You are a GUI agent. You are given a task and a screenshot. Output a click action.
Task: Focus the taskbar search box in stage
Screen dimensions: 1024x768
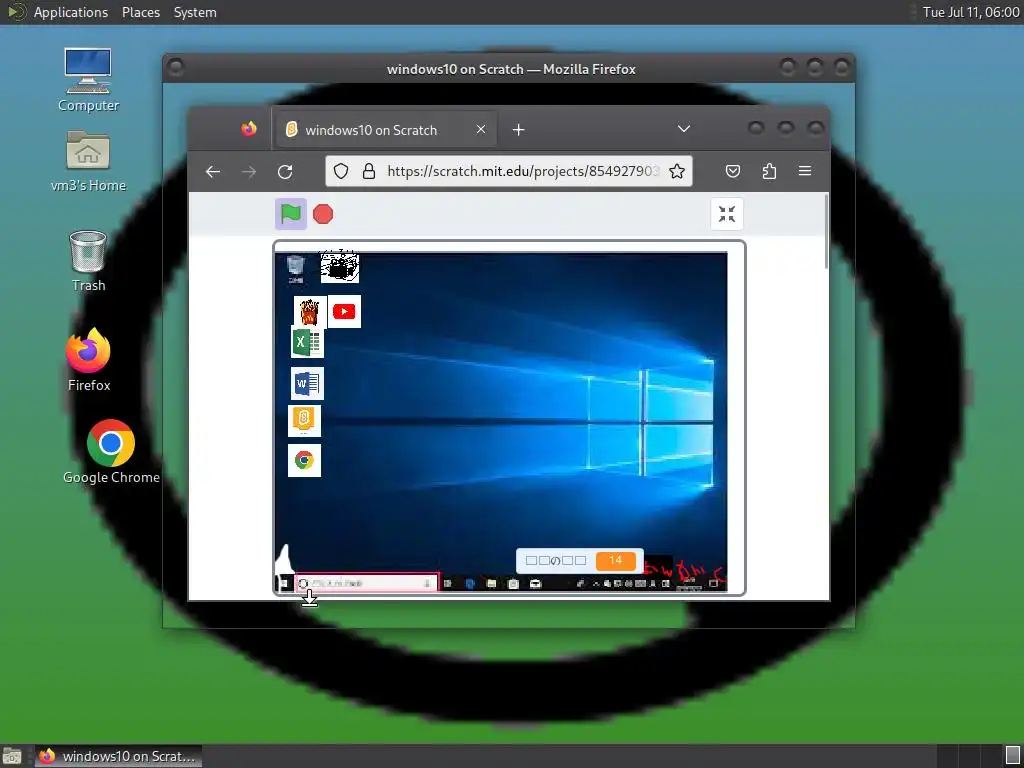[366, 583]
